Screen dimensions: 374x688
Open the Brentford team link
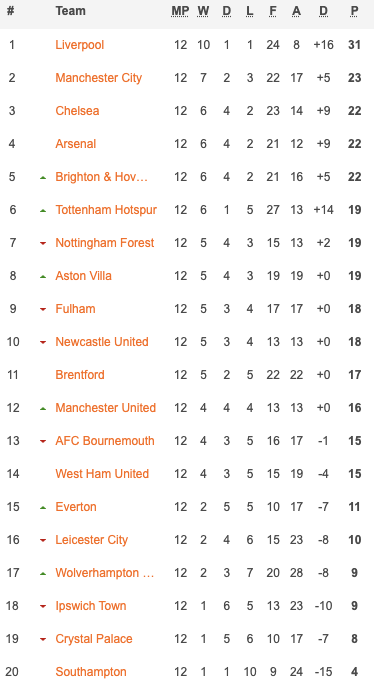(x=80, y=375)
